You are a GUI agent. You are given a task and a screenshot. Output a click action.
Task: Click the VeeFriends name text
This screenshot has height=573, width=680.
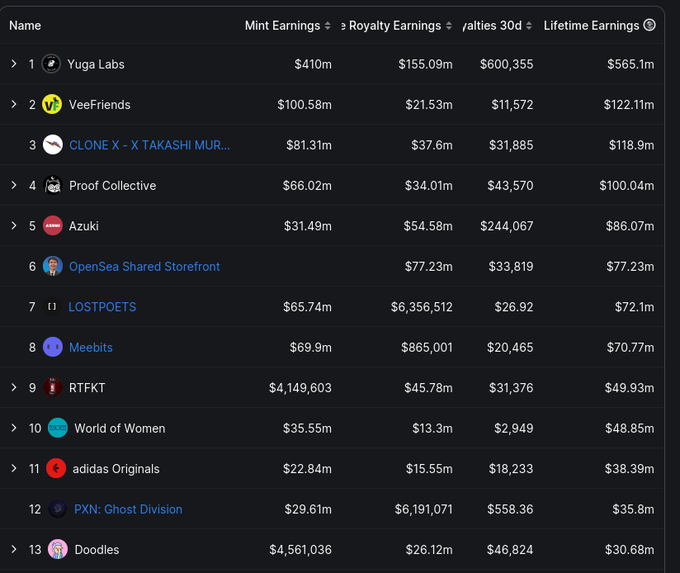point(99,105)
